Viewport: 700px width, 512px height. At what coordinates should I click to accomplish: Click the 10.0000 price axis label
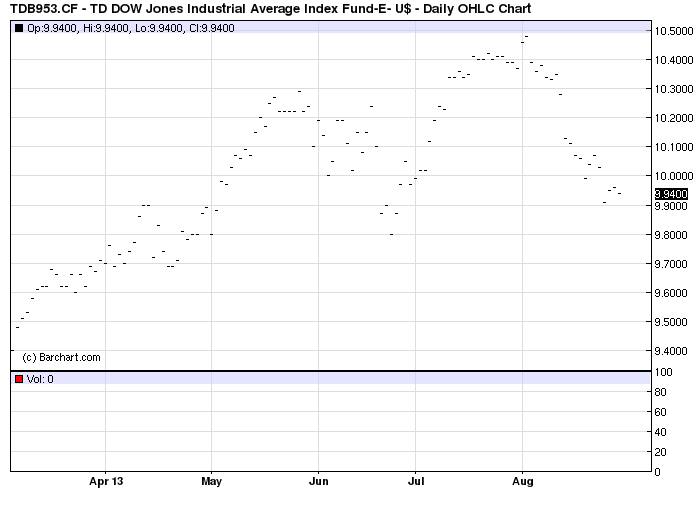click(x=674, y=176)
